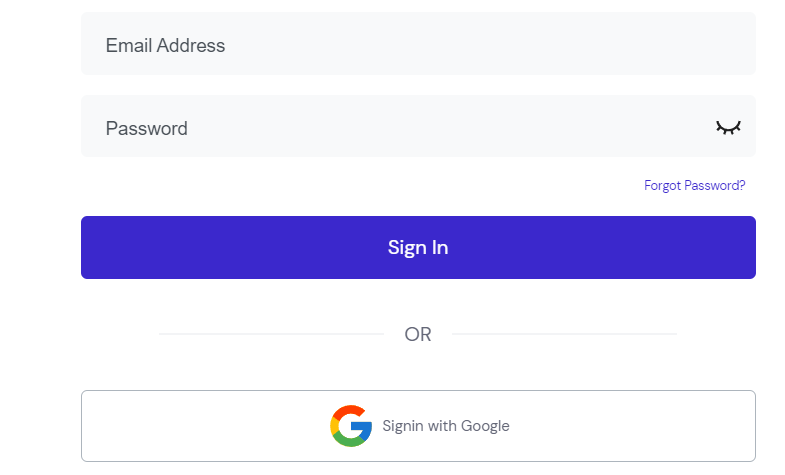
Task: Select the multicolored G icon
Action: [351, 426]
